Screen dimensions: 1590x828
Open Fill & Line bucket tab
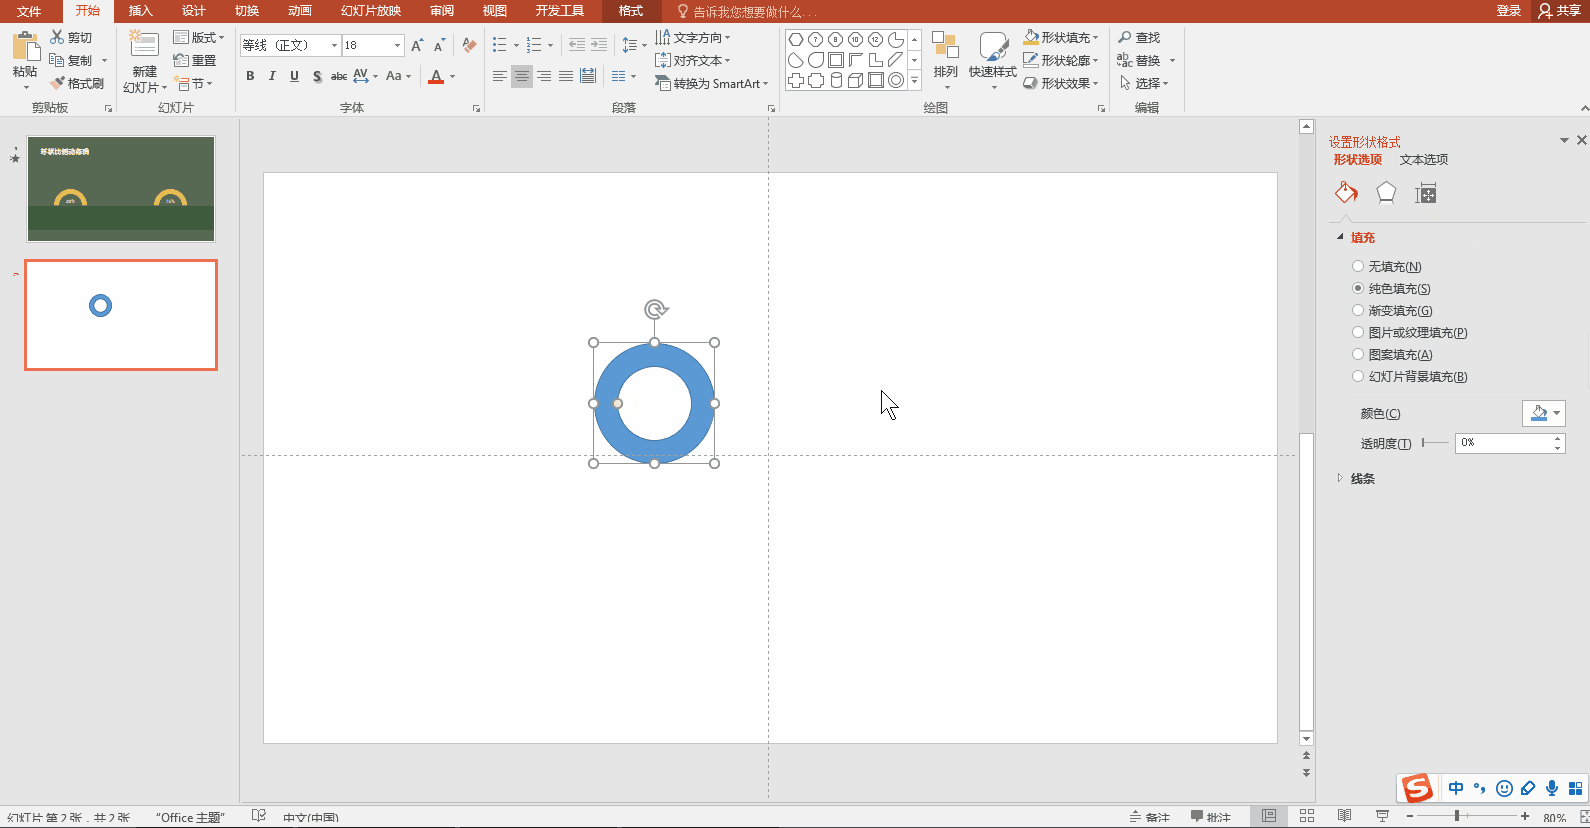pyautogui.click(x=1346, y=193)
